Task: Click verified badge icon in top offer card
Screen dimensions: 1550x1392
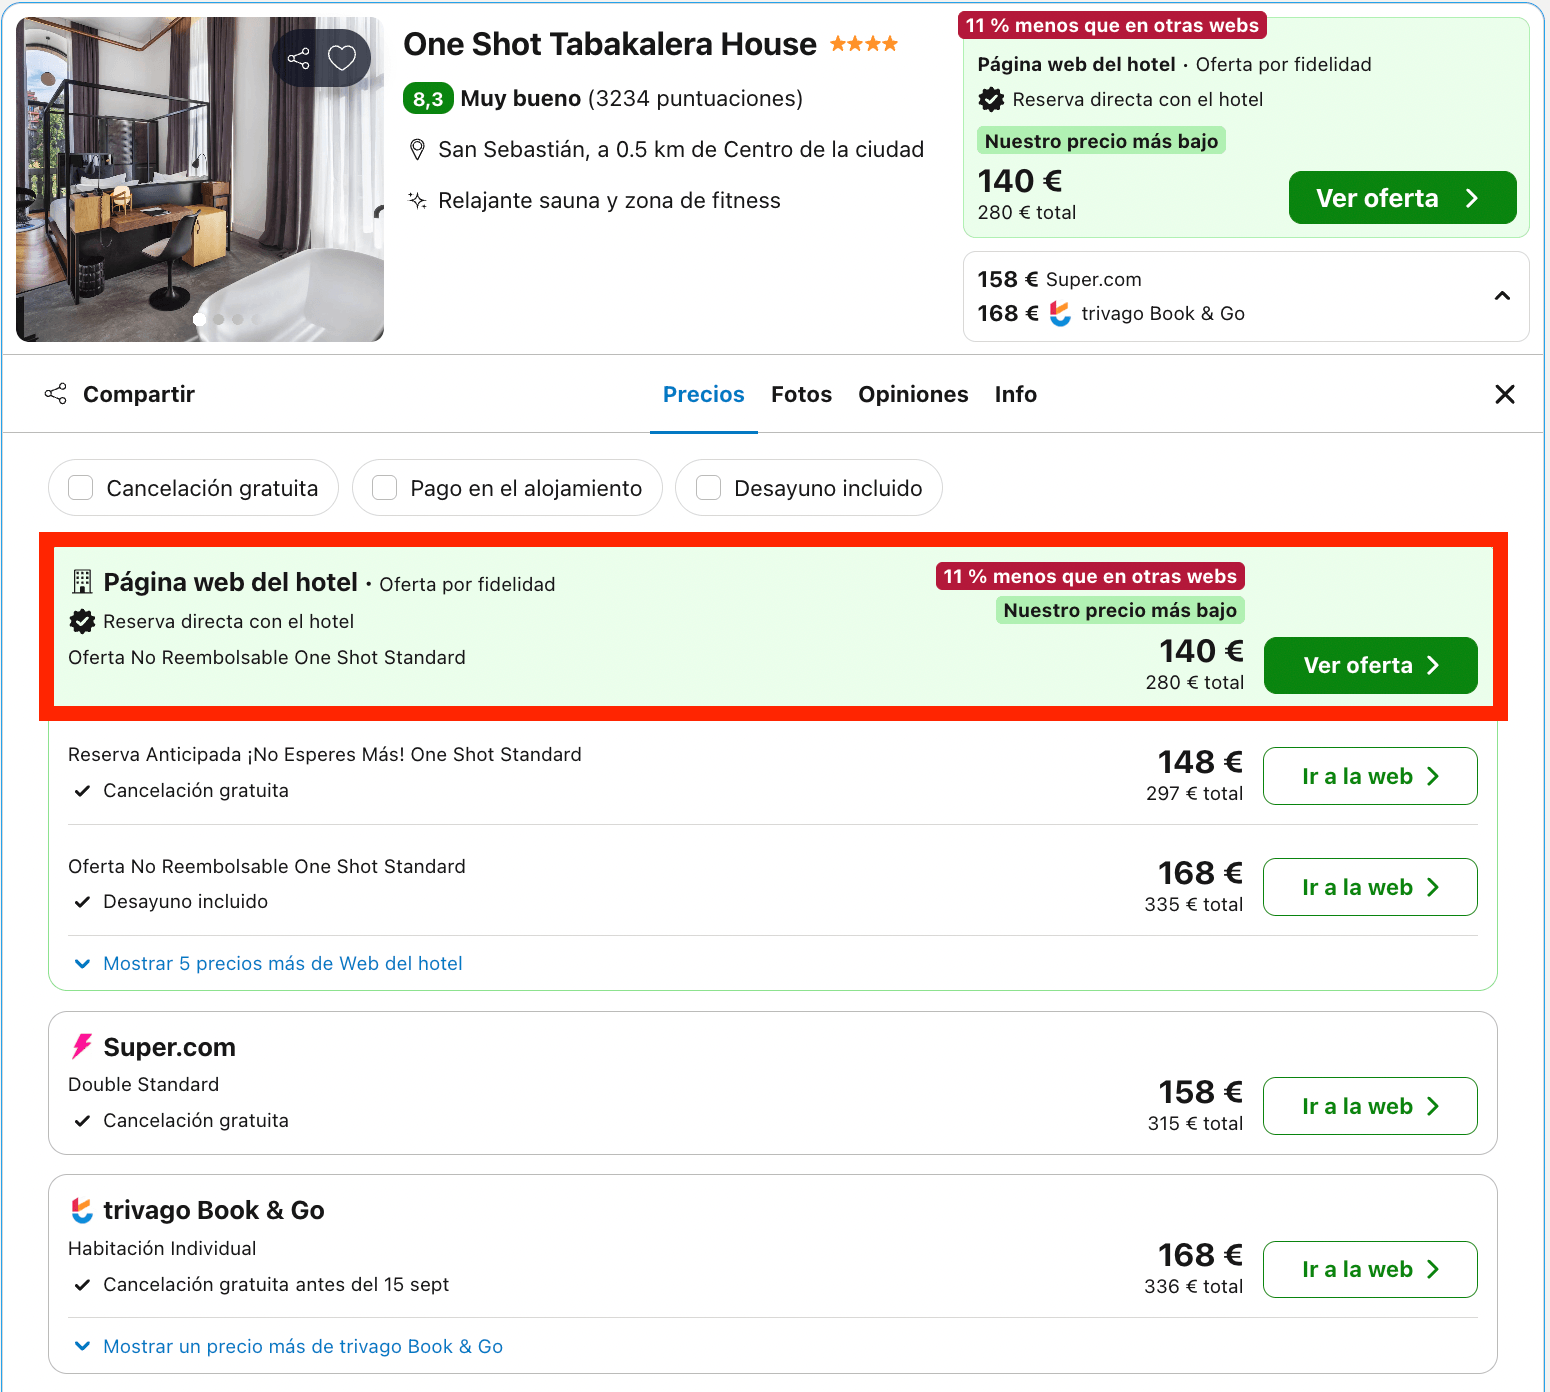Action: tap(991, 99)
